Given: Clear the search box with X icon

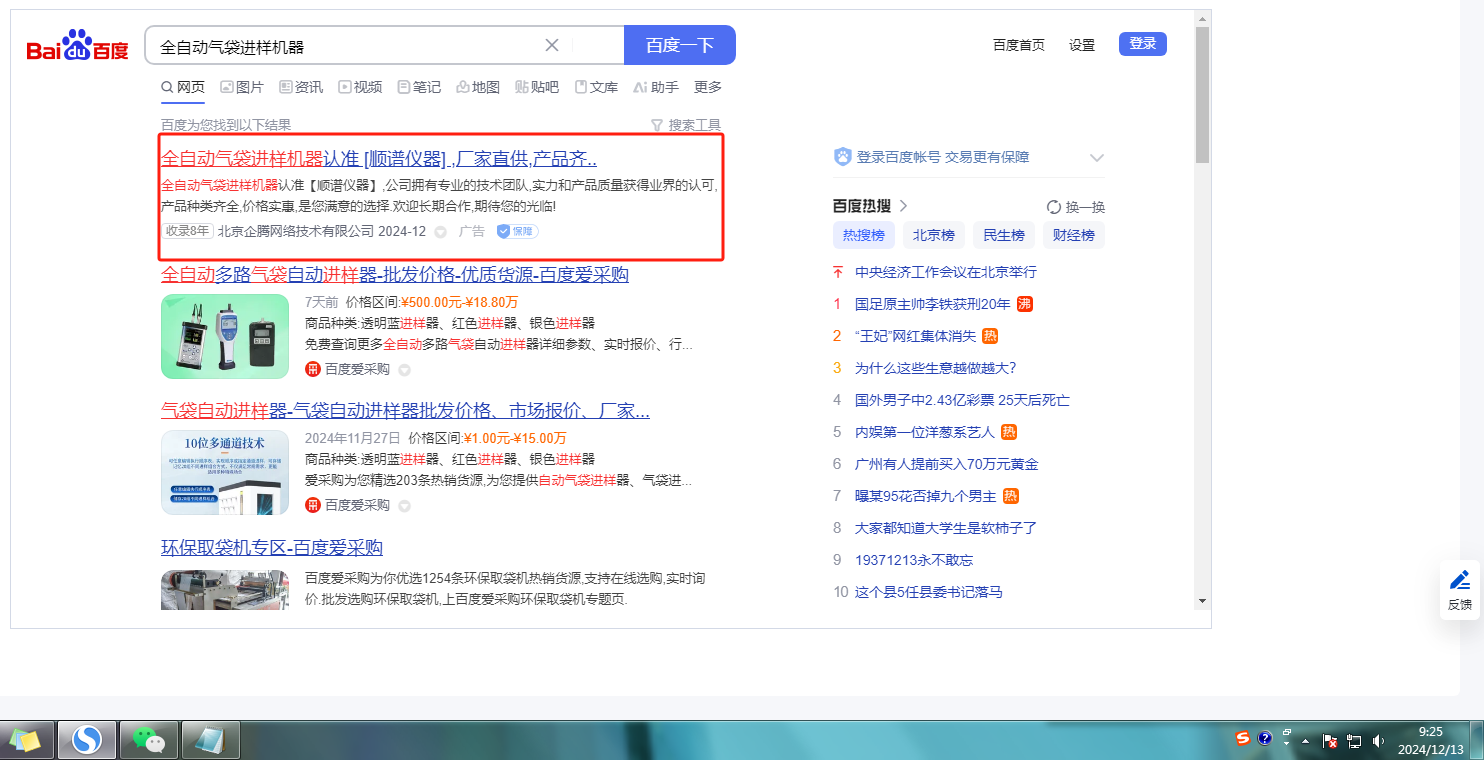Looking at the screenshot, I should pyautogui.click(x=551, y=45).
